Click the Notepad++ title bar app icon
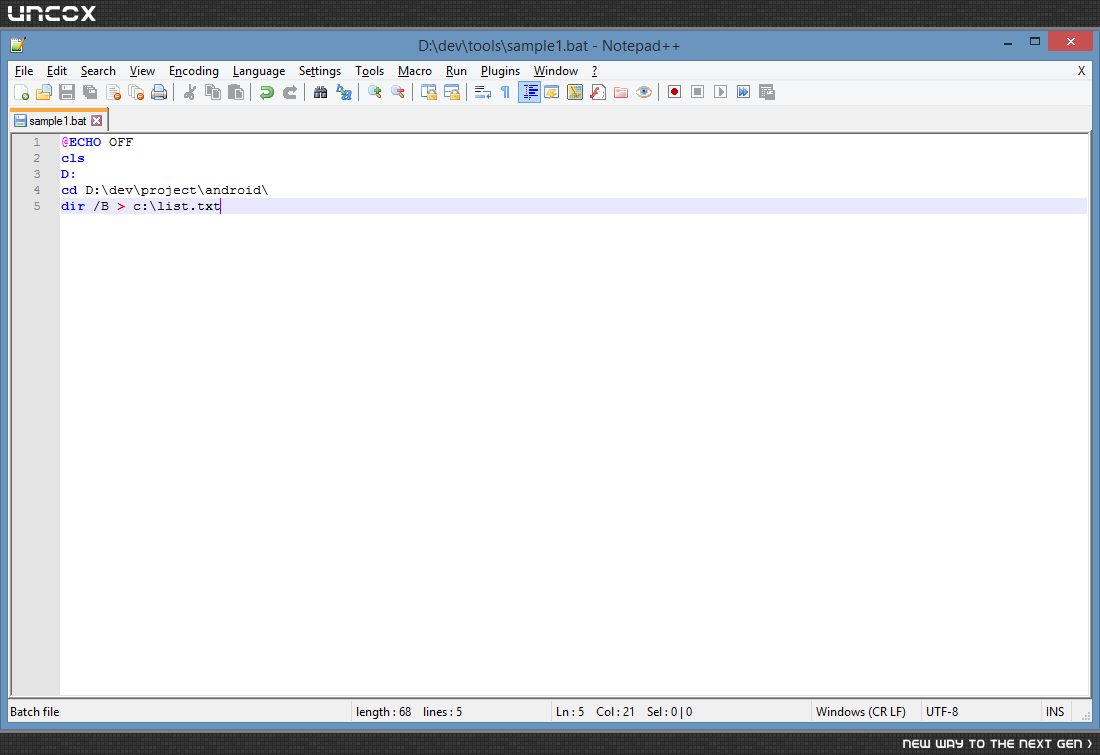The width and height of the screenshot is (1100, 755). point(18,45)
